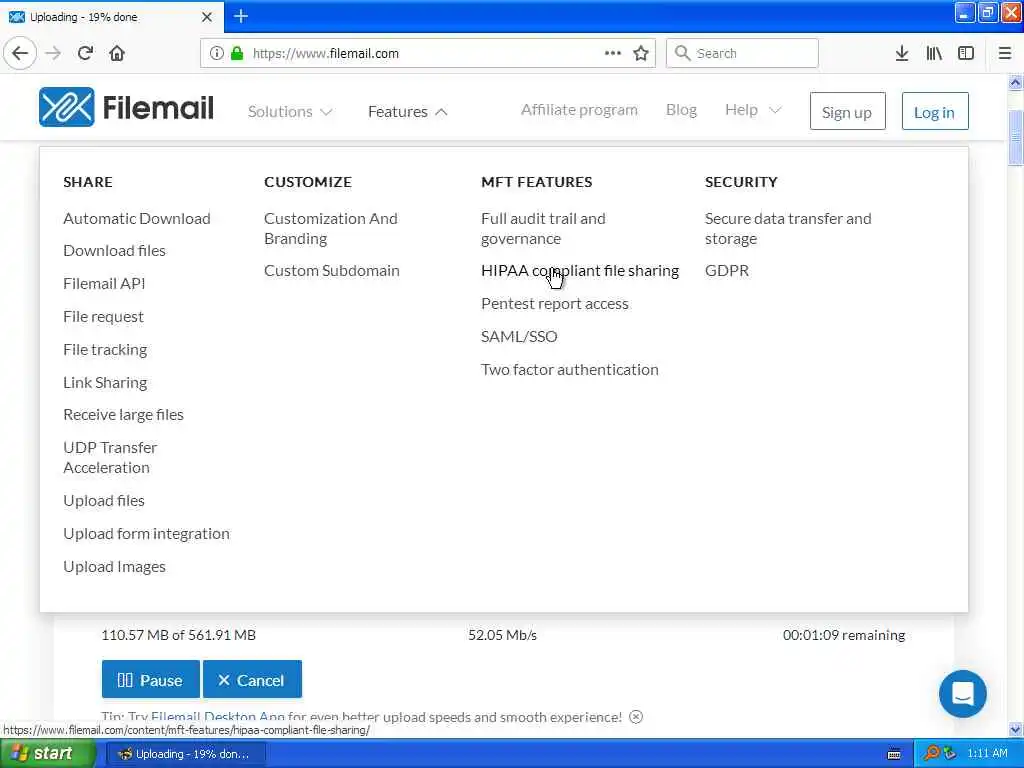Open SAML/SSO link

pos(519,337)
